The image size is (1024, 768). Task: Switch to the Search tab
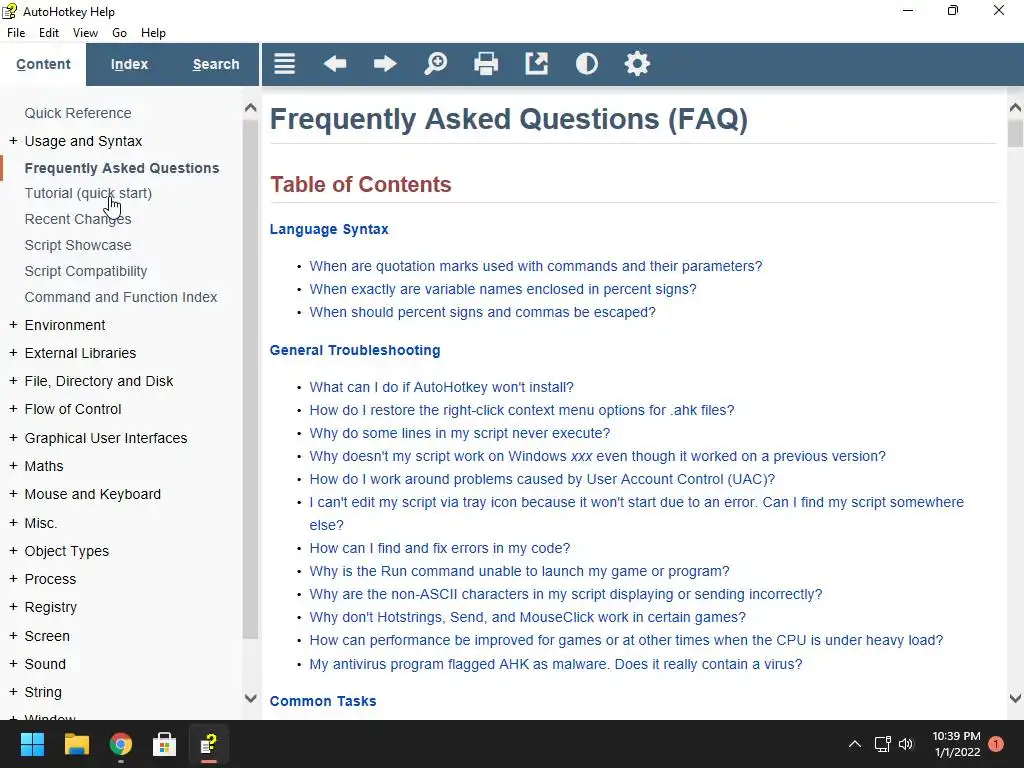(x=216, y=64)
